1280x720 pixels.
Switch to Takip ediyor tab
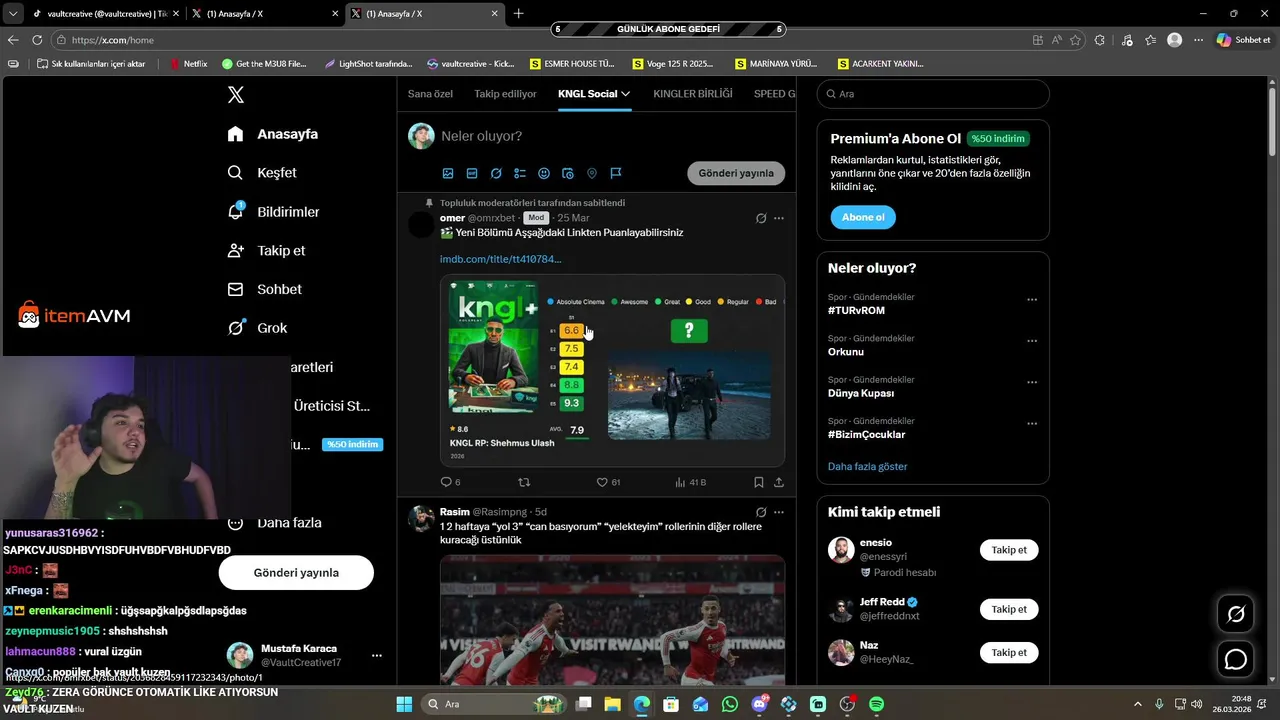505,94
